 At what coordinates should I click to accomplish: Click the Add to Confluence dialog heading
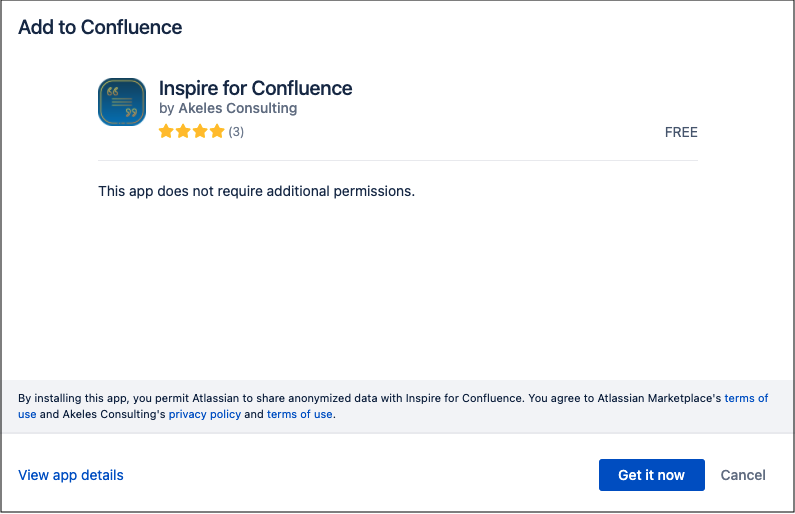pos(100,27)
